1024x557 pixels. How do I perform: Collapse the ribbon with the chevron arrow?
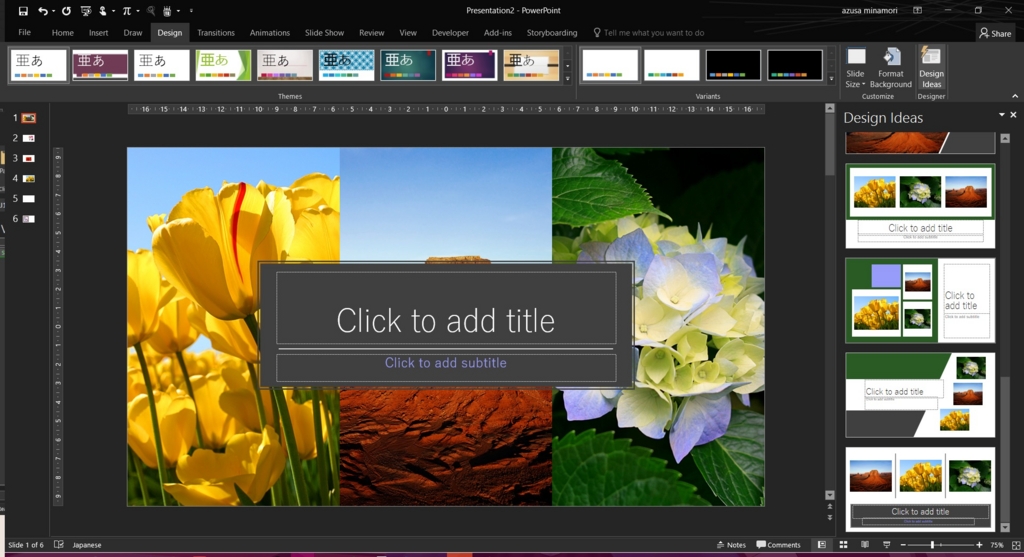1015,96
